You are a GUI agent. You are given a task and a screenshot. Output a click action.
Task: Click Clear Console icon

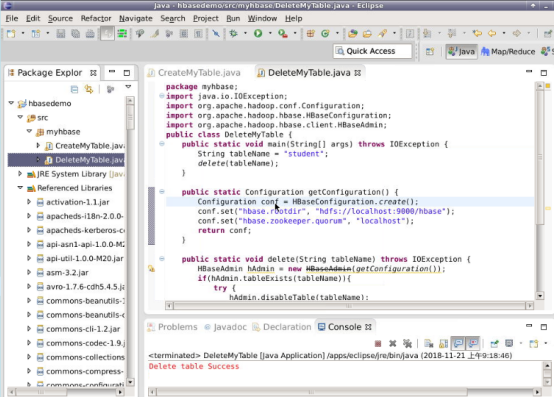tap(429, 343)
